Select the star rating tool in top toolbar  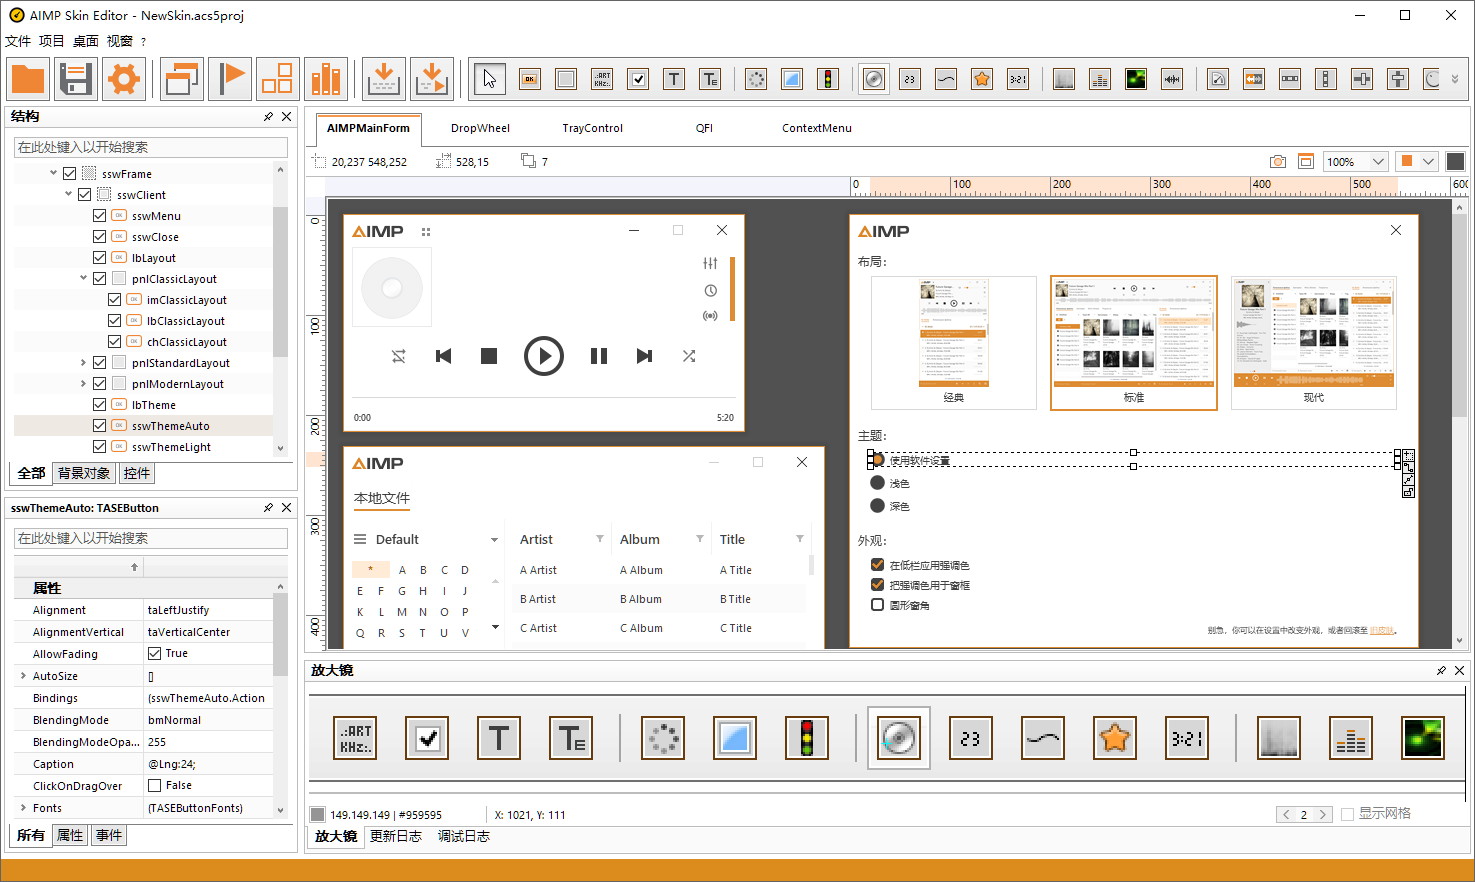(982, 79)
